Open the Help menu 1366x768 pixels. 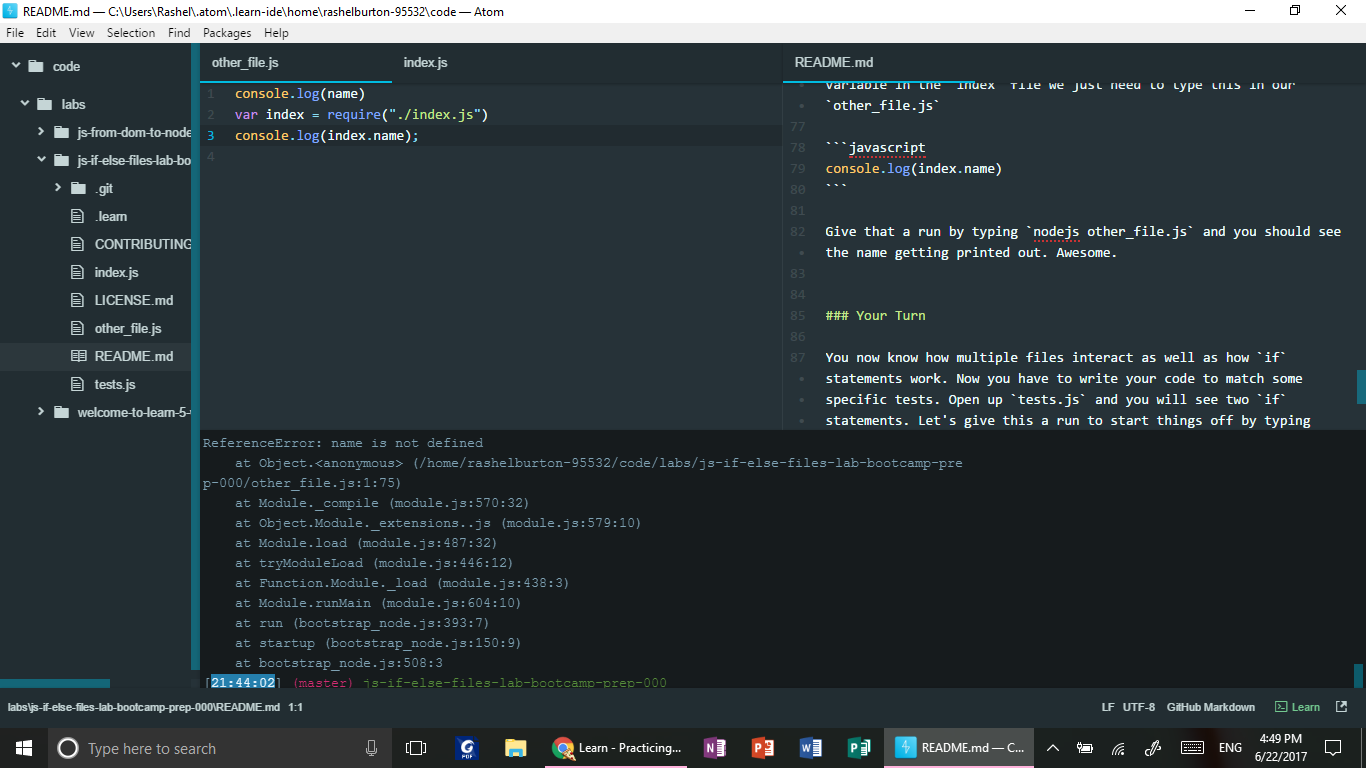pos(276,33)
